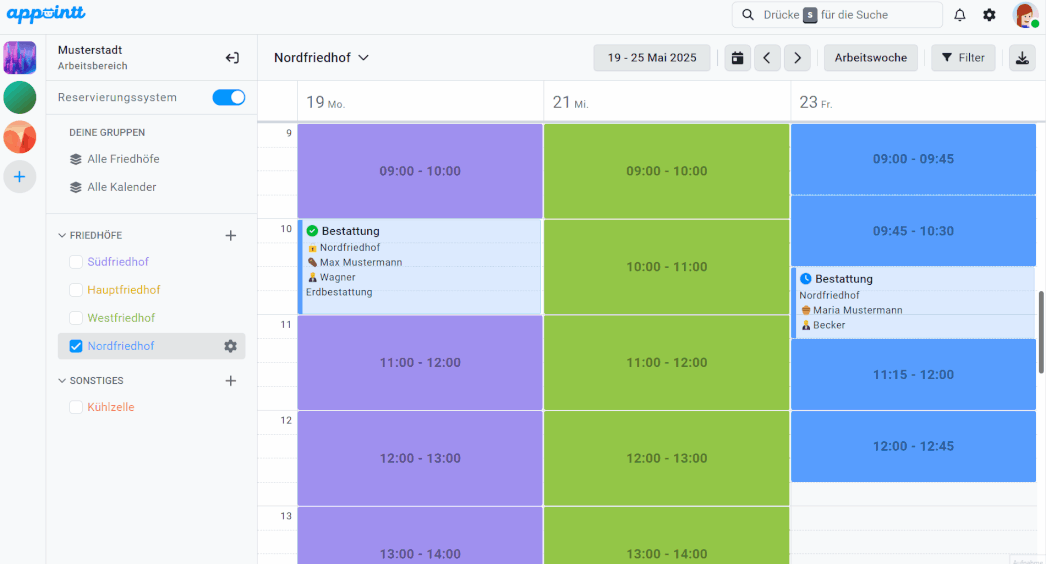
Task: Open the Filter button
Action: click(x=963, y=57)
